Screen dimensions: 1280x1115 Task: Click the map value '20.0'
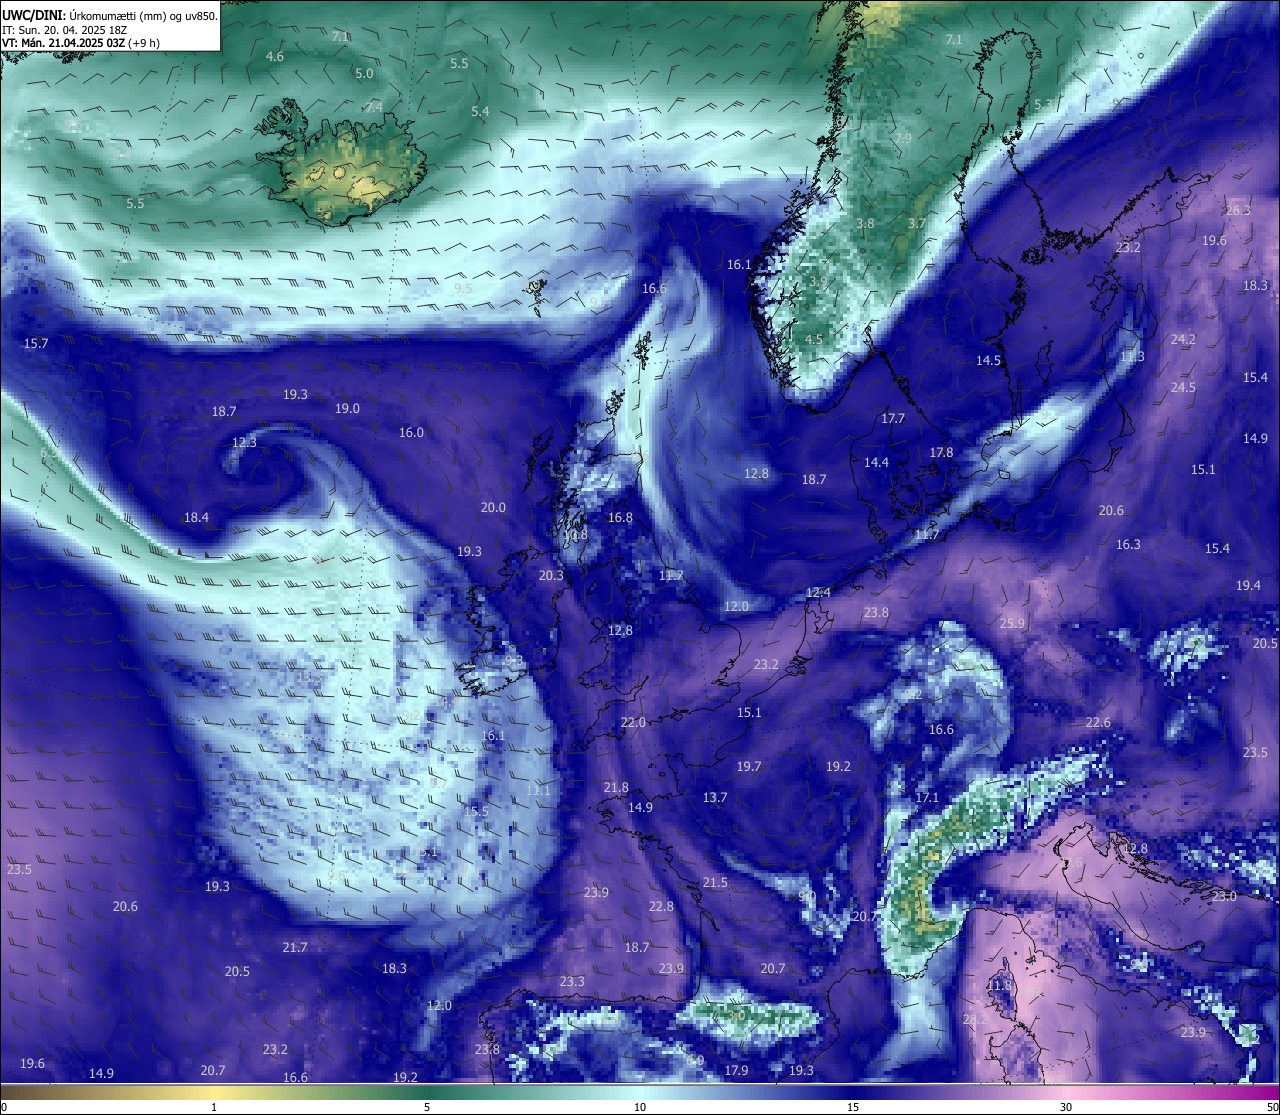[493, 508]
